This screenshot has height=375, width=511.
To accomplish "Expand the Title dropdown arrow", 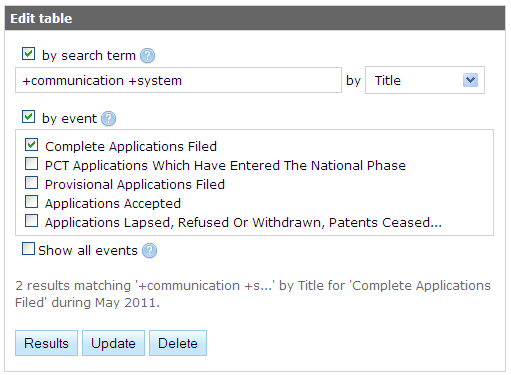I will point(470,80).
